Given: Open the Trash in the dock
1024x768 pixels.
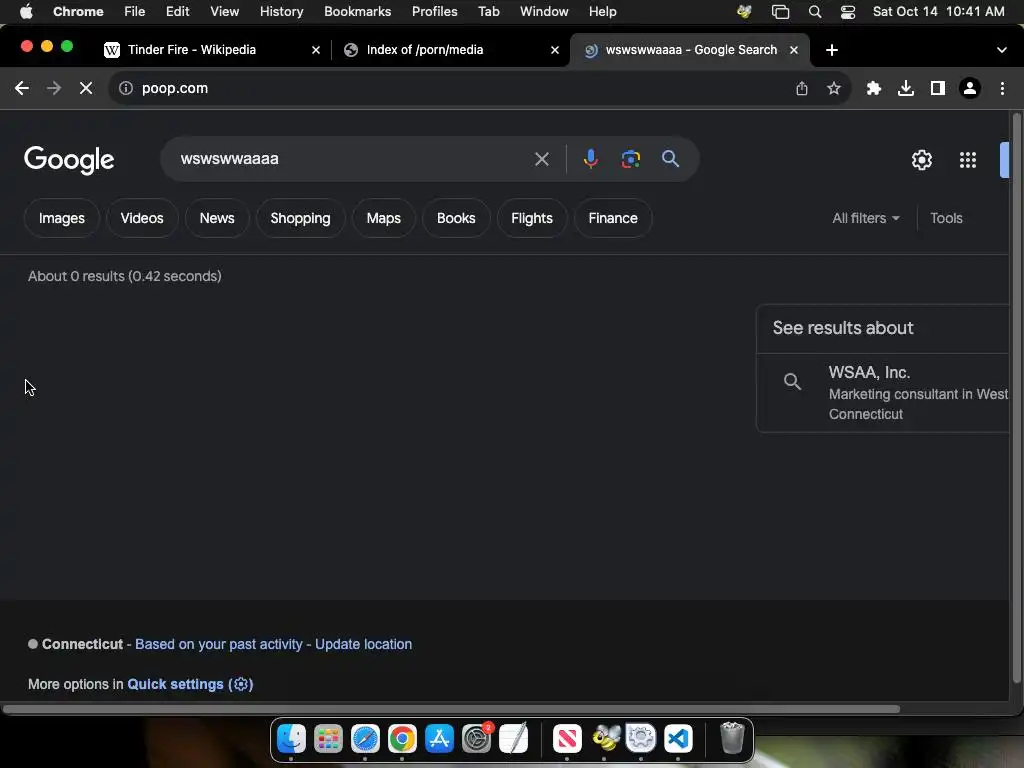Looking at the screenshot, I should pos(732,739).
